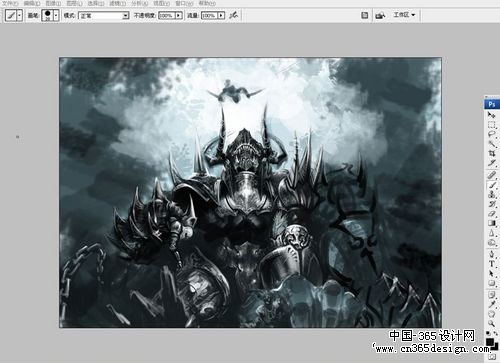Open the foreground color swatch

(x=489, y=342)
